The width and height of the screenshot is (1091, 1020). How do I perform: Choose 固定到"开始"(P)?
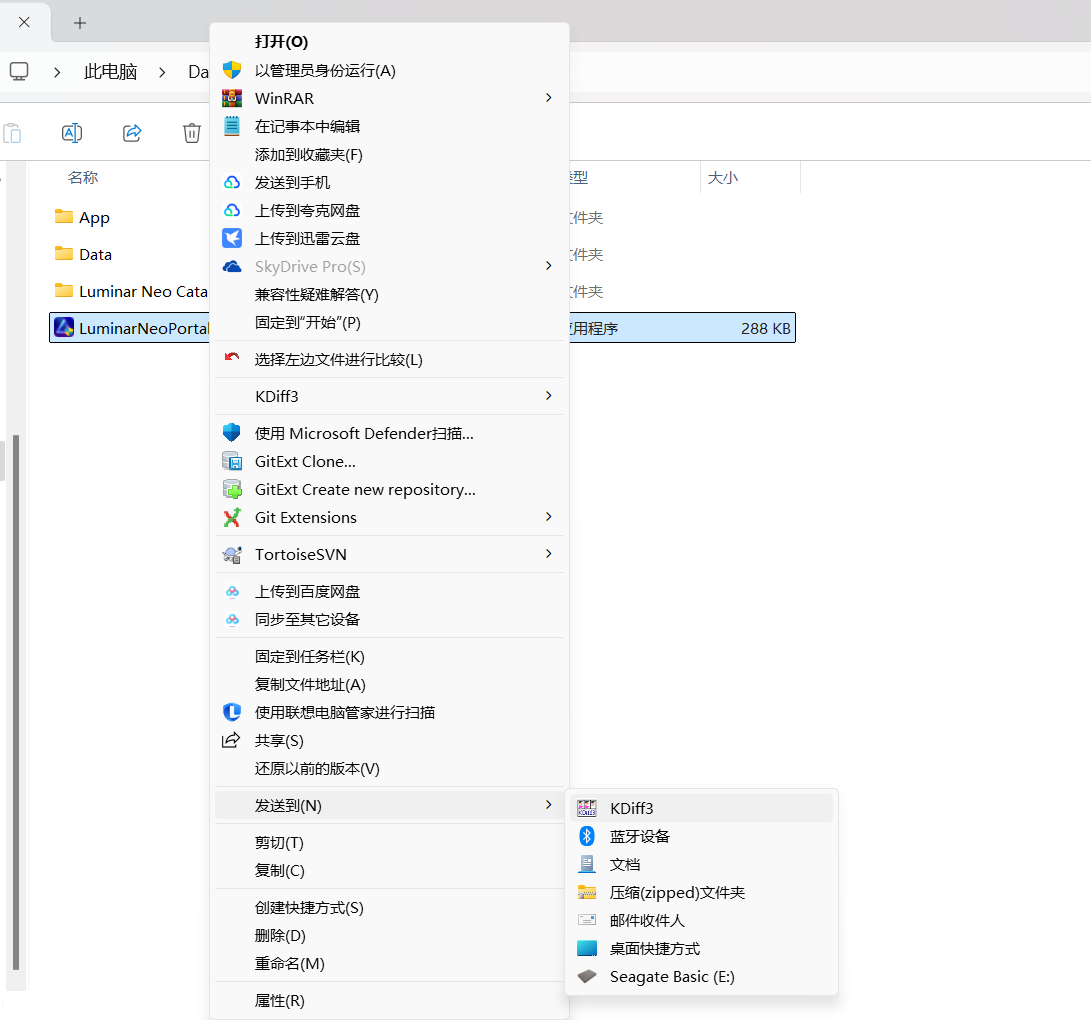[x=389, y=322]
